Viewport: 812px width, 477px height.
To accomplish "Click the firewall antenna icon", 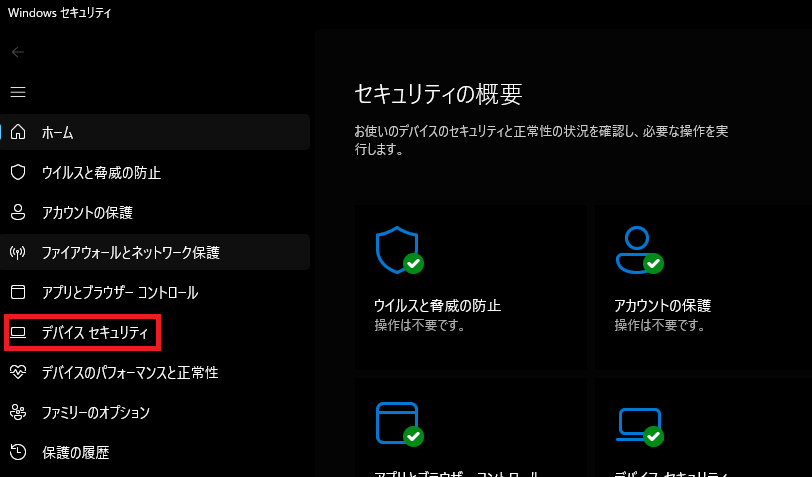I will click(18, 252).
